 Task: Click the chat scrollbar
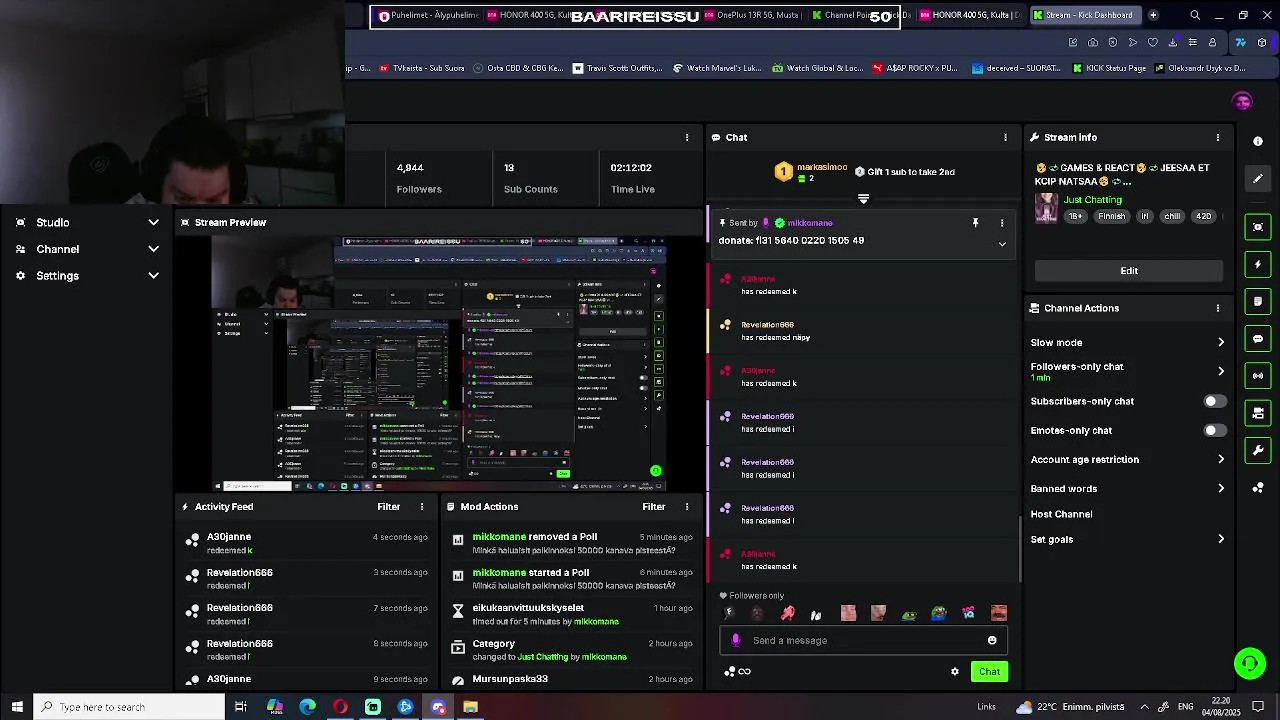(x=1020, y=548)
